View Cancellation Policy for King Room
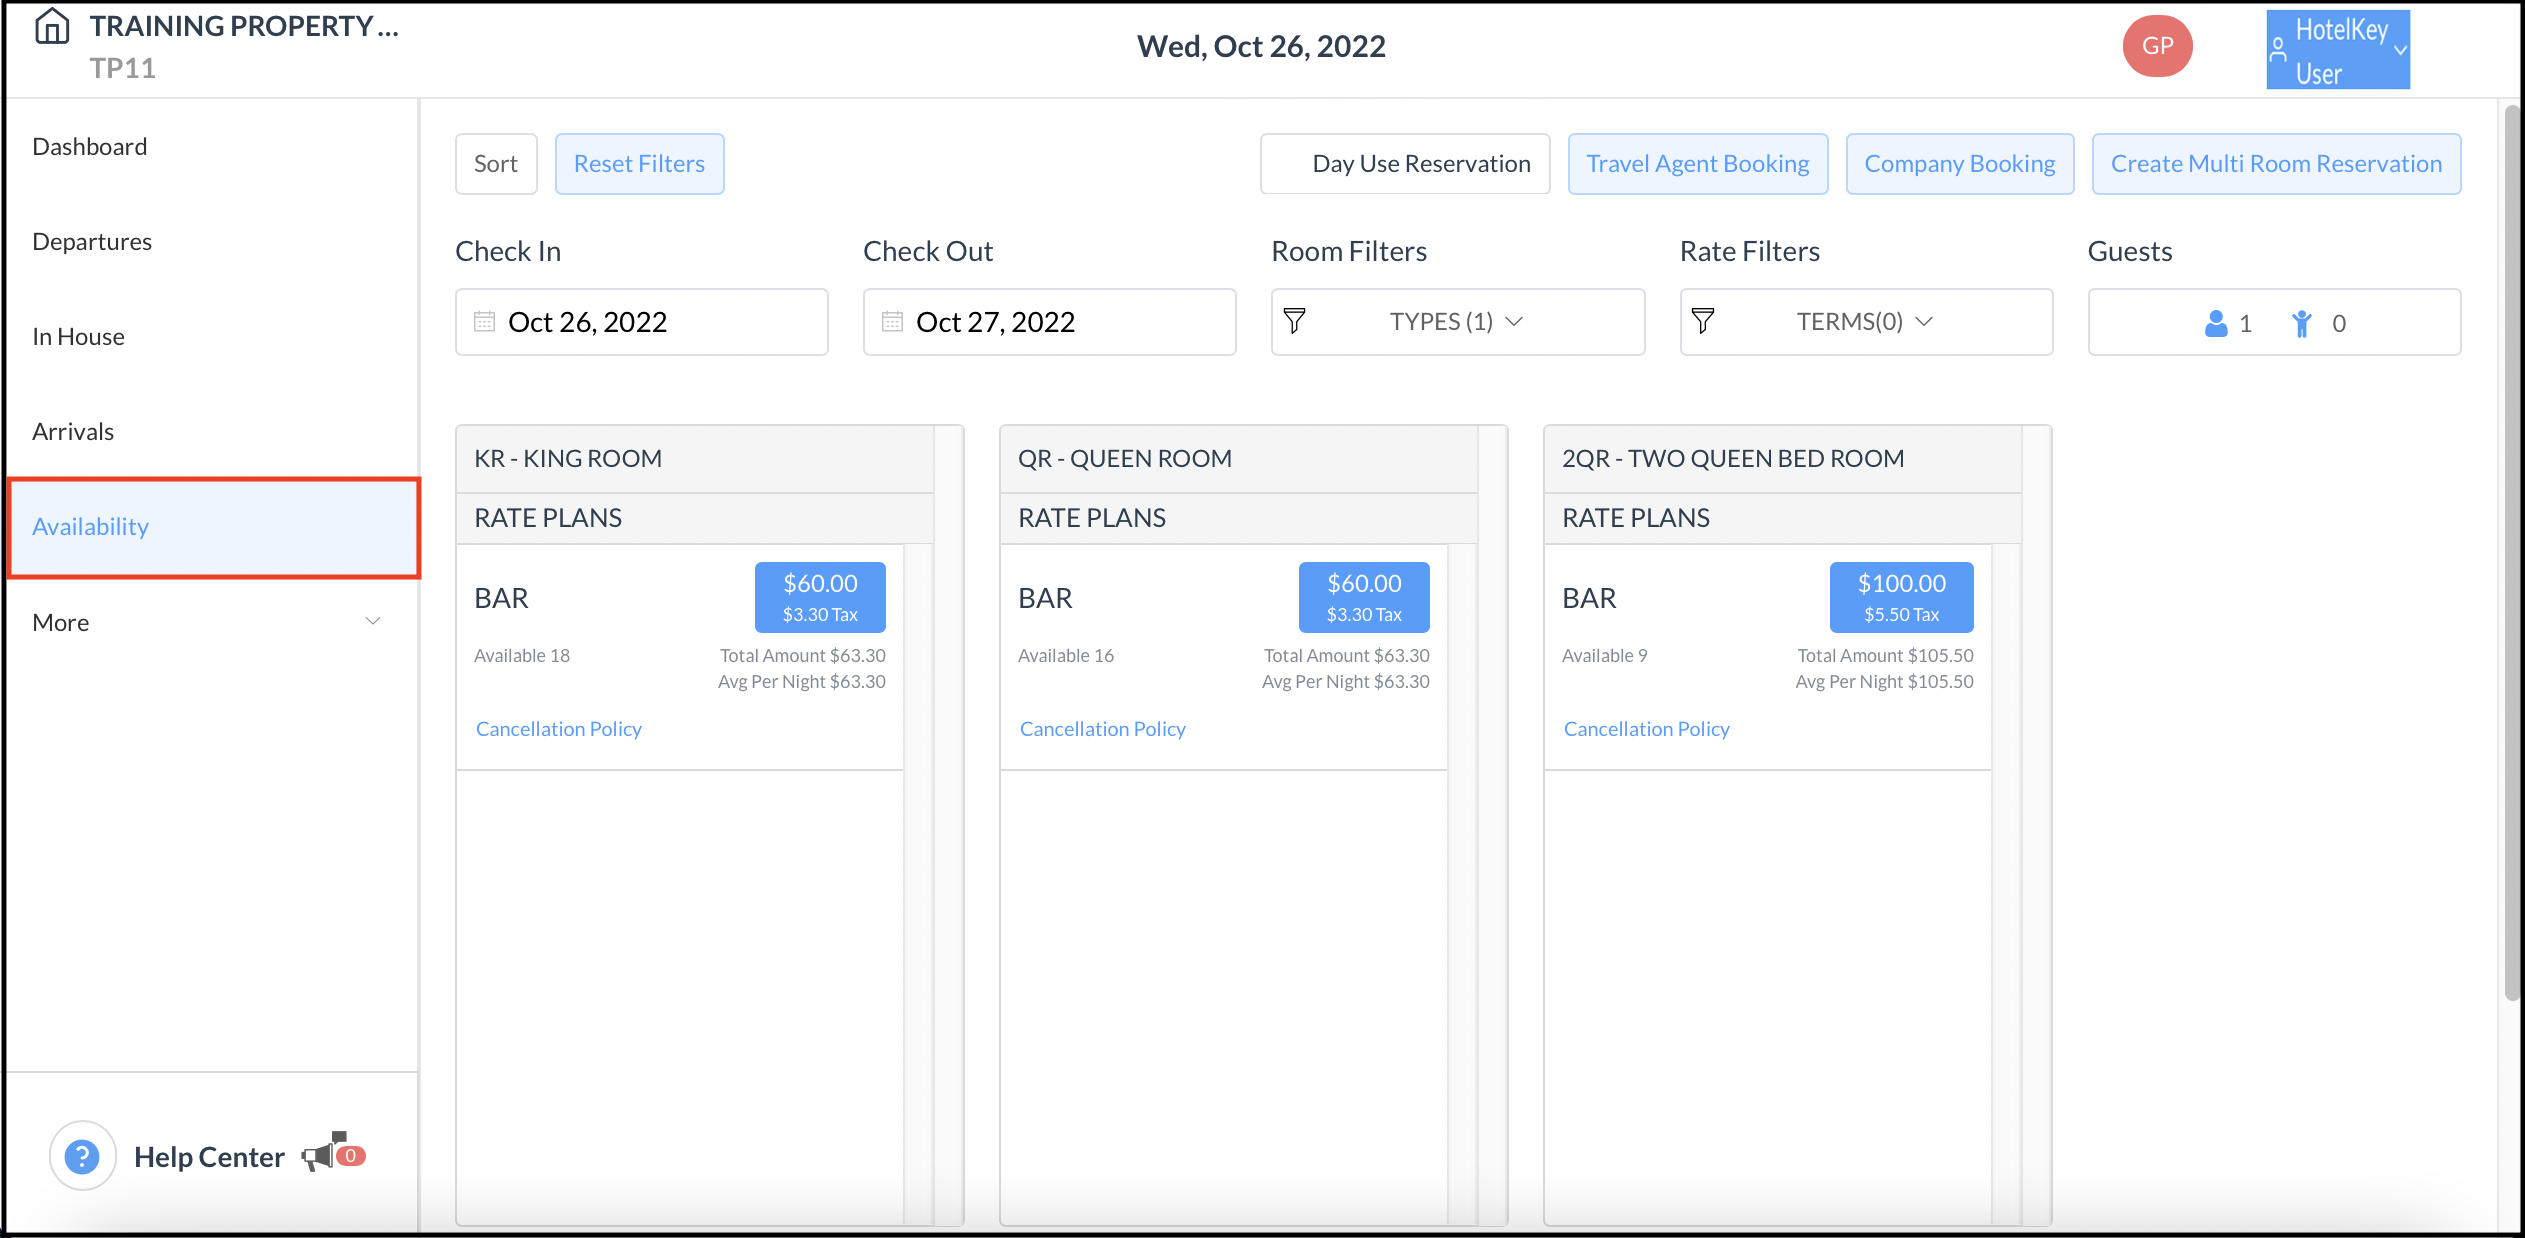The image size is (2525, 1238). [557, 728]
